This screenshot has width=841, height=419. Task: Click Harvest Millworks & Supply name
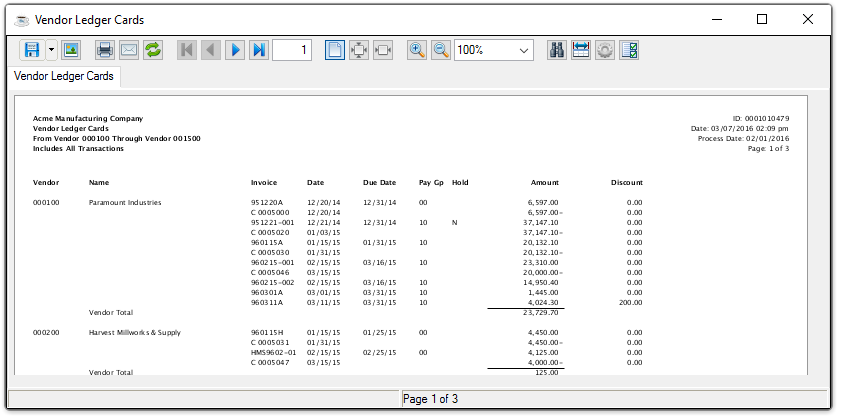click(135, 333)
